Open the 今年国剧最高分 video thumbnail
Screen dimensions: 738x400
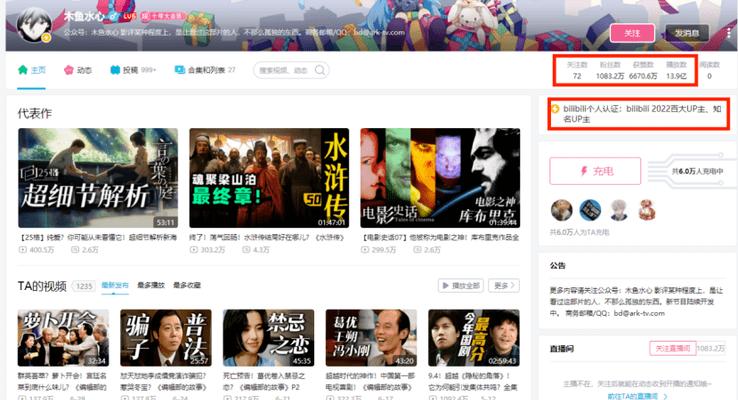(474, 337)
